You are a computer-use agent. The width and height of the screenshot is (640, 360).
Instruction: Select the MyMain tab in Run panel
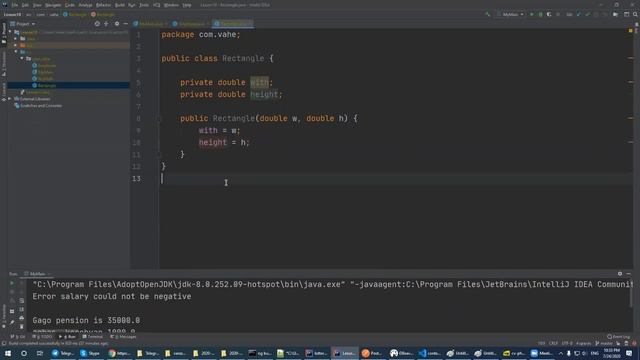pos(37,274)
